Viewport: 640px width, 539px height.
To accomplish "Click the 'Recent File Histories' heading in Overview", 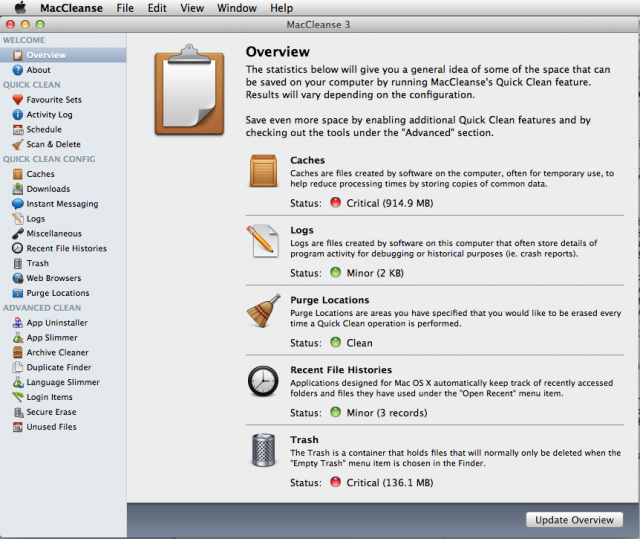I will click(x=341, y=370).
